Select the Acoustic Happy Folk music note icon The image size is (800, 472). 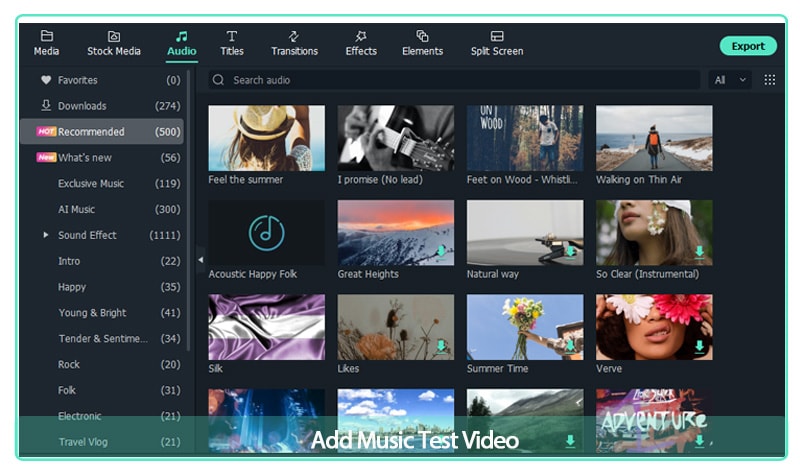tap(266, 233)
